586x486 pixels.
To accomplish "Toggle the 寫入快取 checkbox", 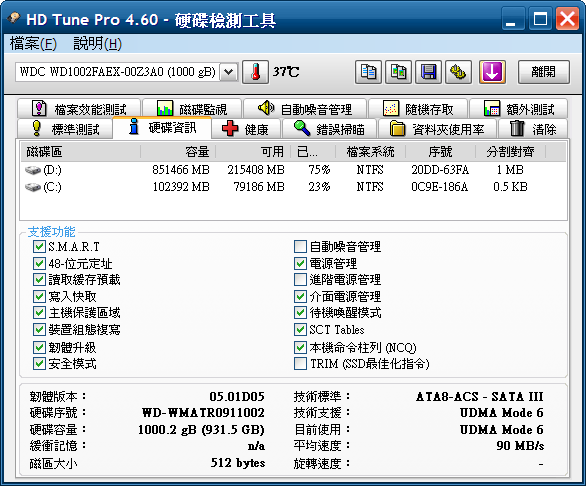I will pyautogui.click(x=39, y=296).
